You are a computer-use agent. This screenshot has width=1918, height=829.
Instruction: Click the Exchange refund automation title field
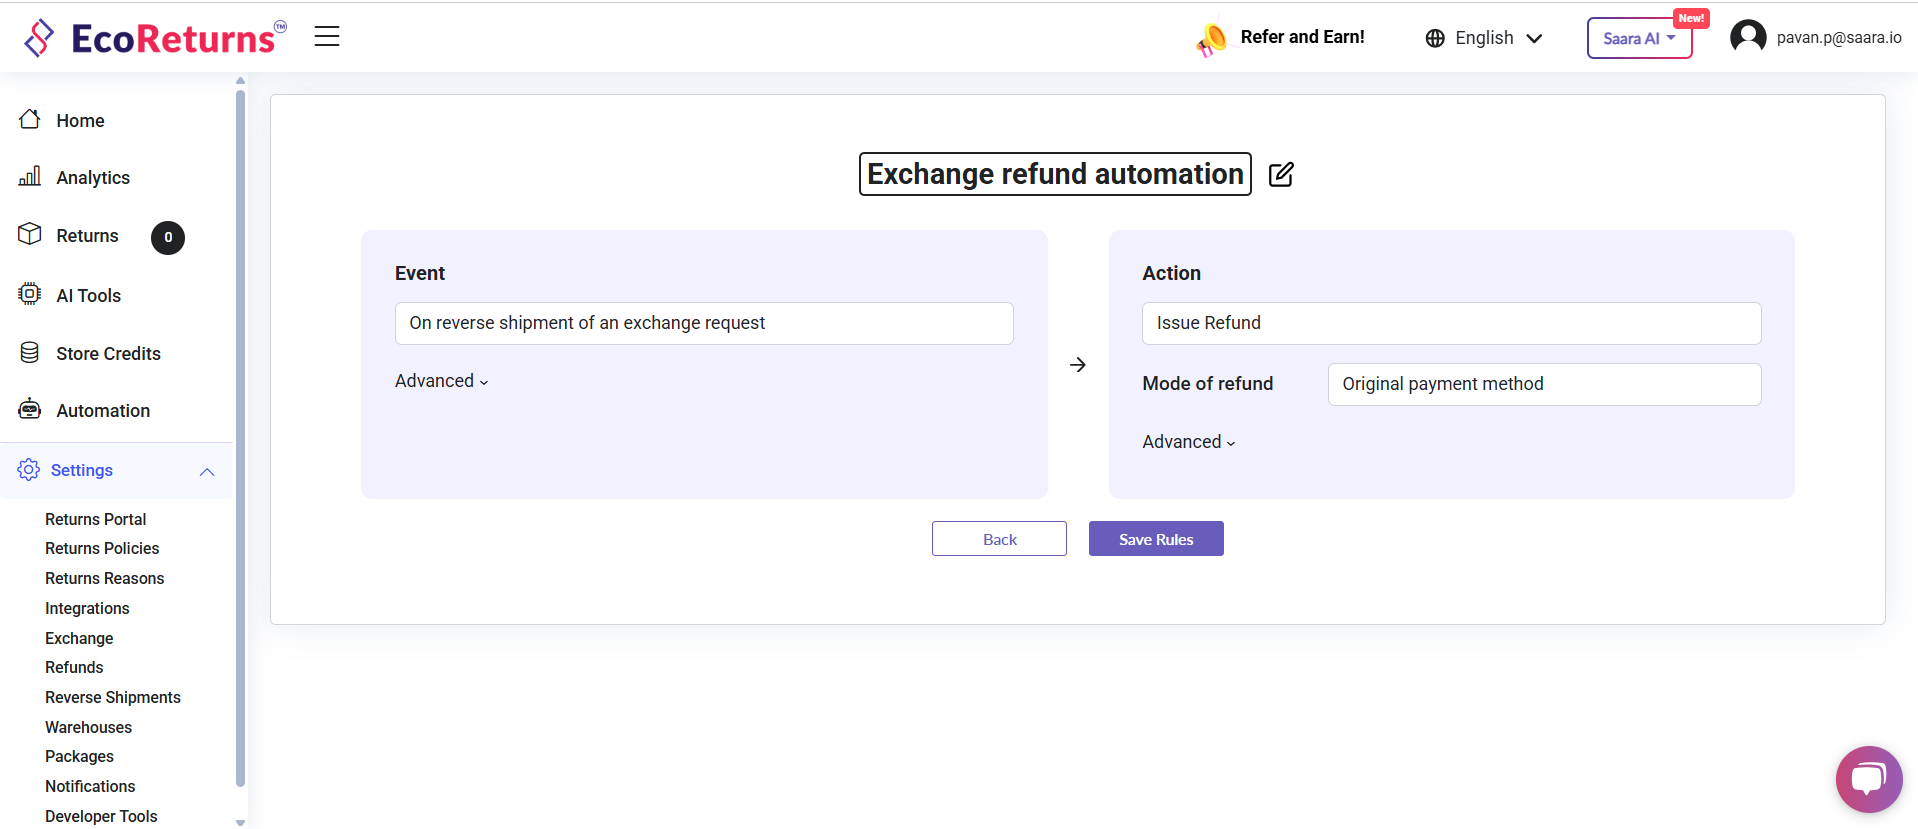1054,174
